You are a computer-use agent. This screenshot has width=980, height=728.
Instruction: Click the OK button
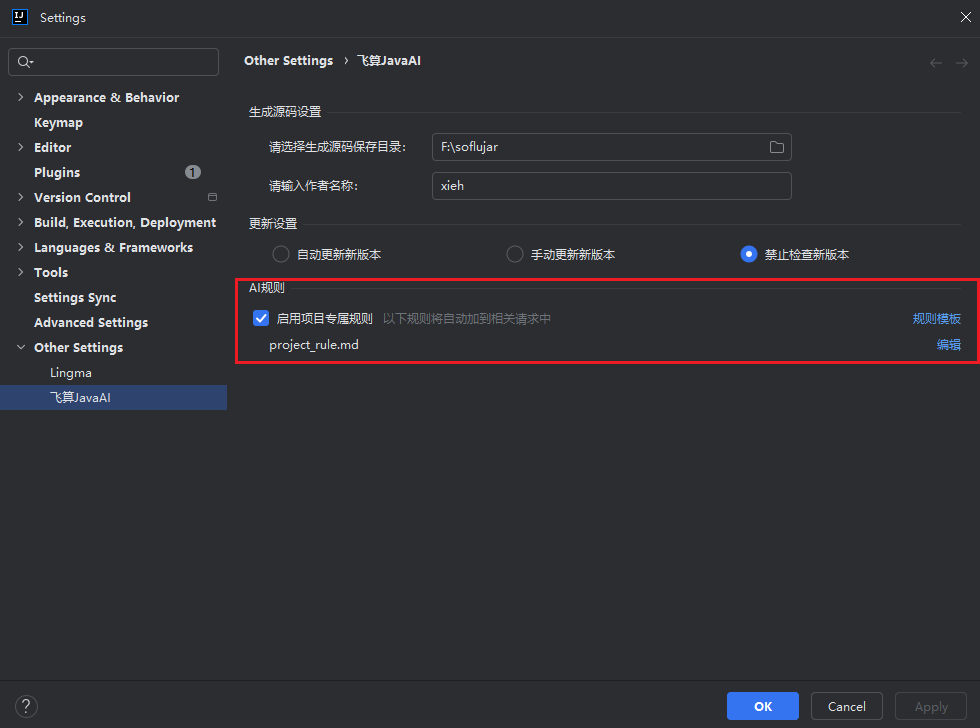click(762, 706)
